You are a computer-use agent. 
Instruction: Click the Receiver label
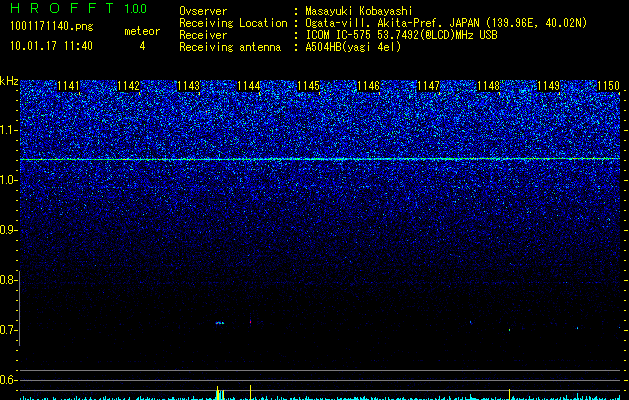[203, 35]
